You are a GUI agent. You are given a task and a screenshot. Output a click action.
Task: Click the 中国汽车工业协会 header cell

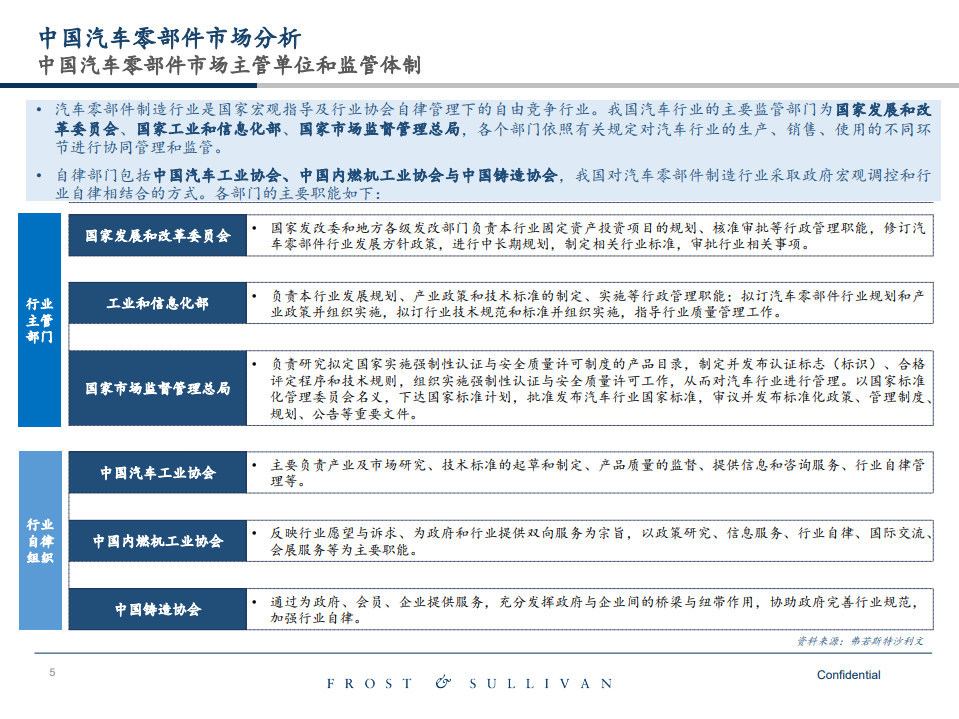tap(156, 473)
